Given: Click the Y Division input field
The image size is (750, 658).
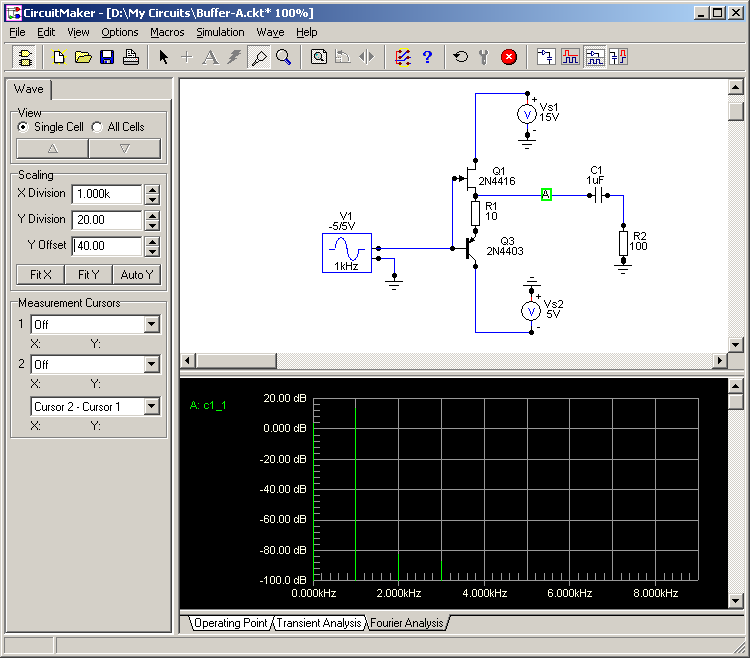Looking at the screenshot, I should click(108, 220).
